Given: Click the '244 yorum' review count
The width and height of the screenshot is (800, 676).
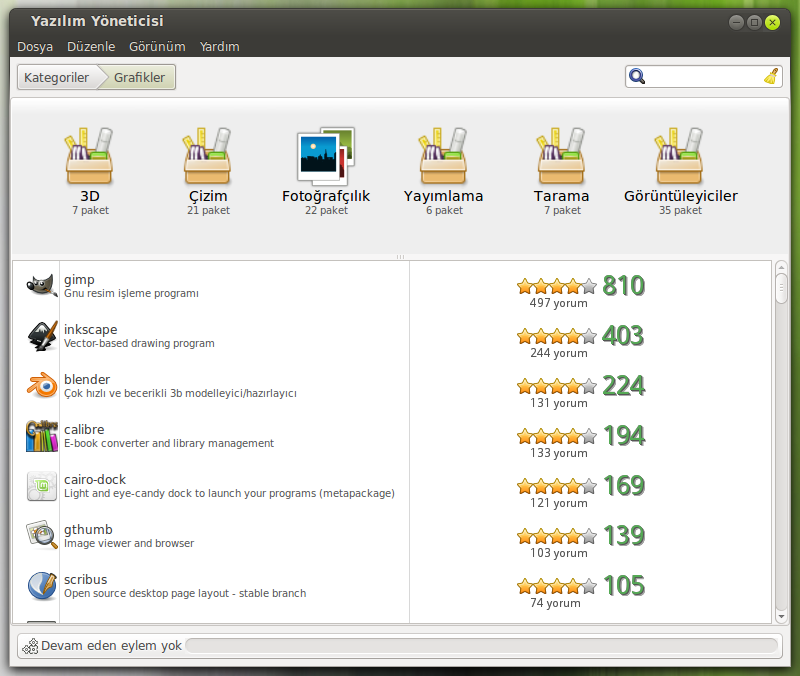Looking at the screenshot, I should point(559,353).
